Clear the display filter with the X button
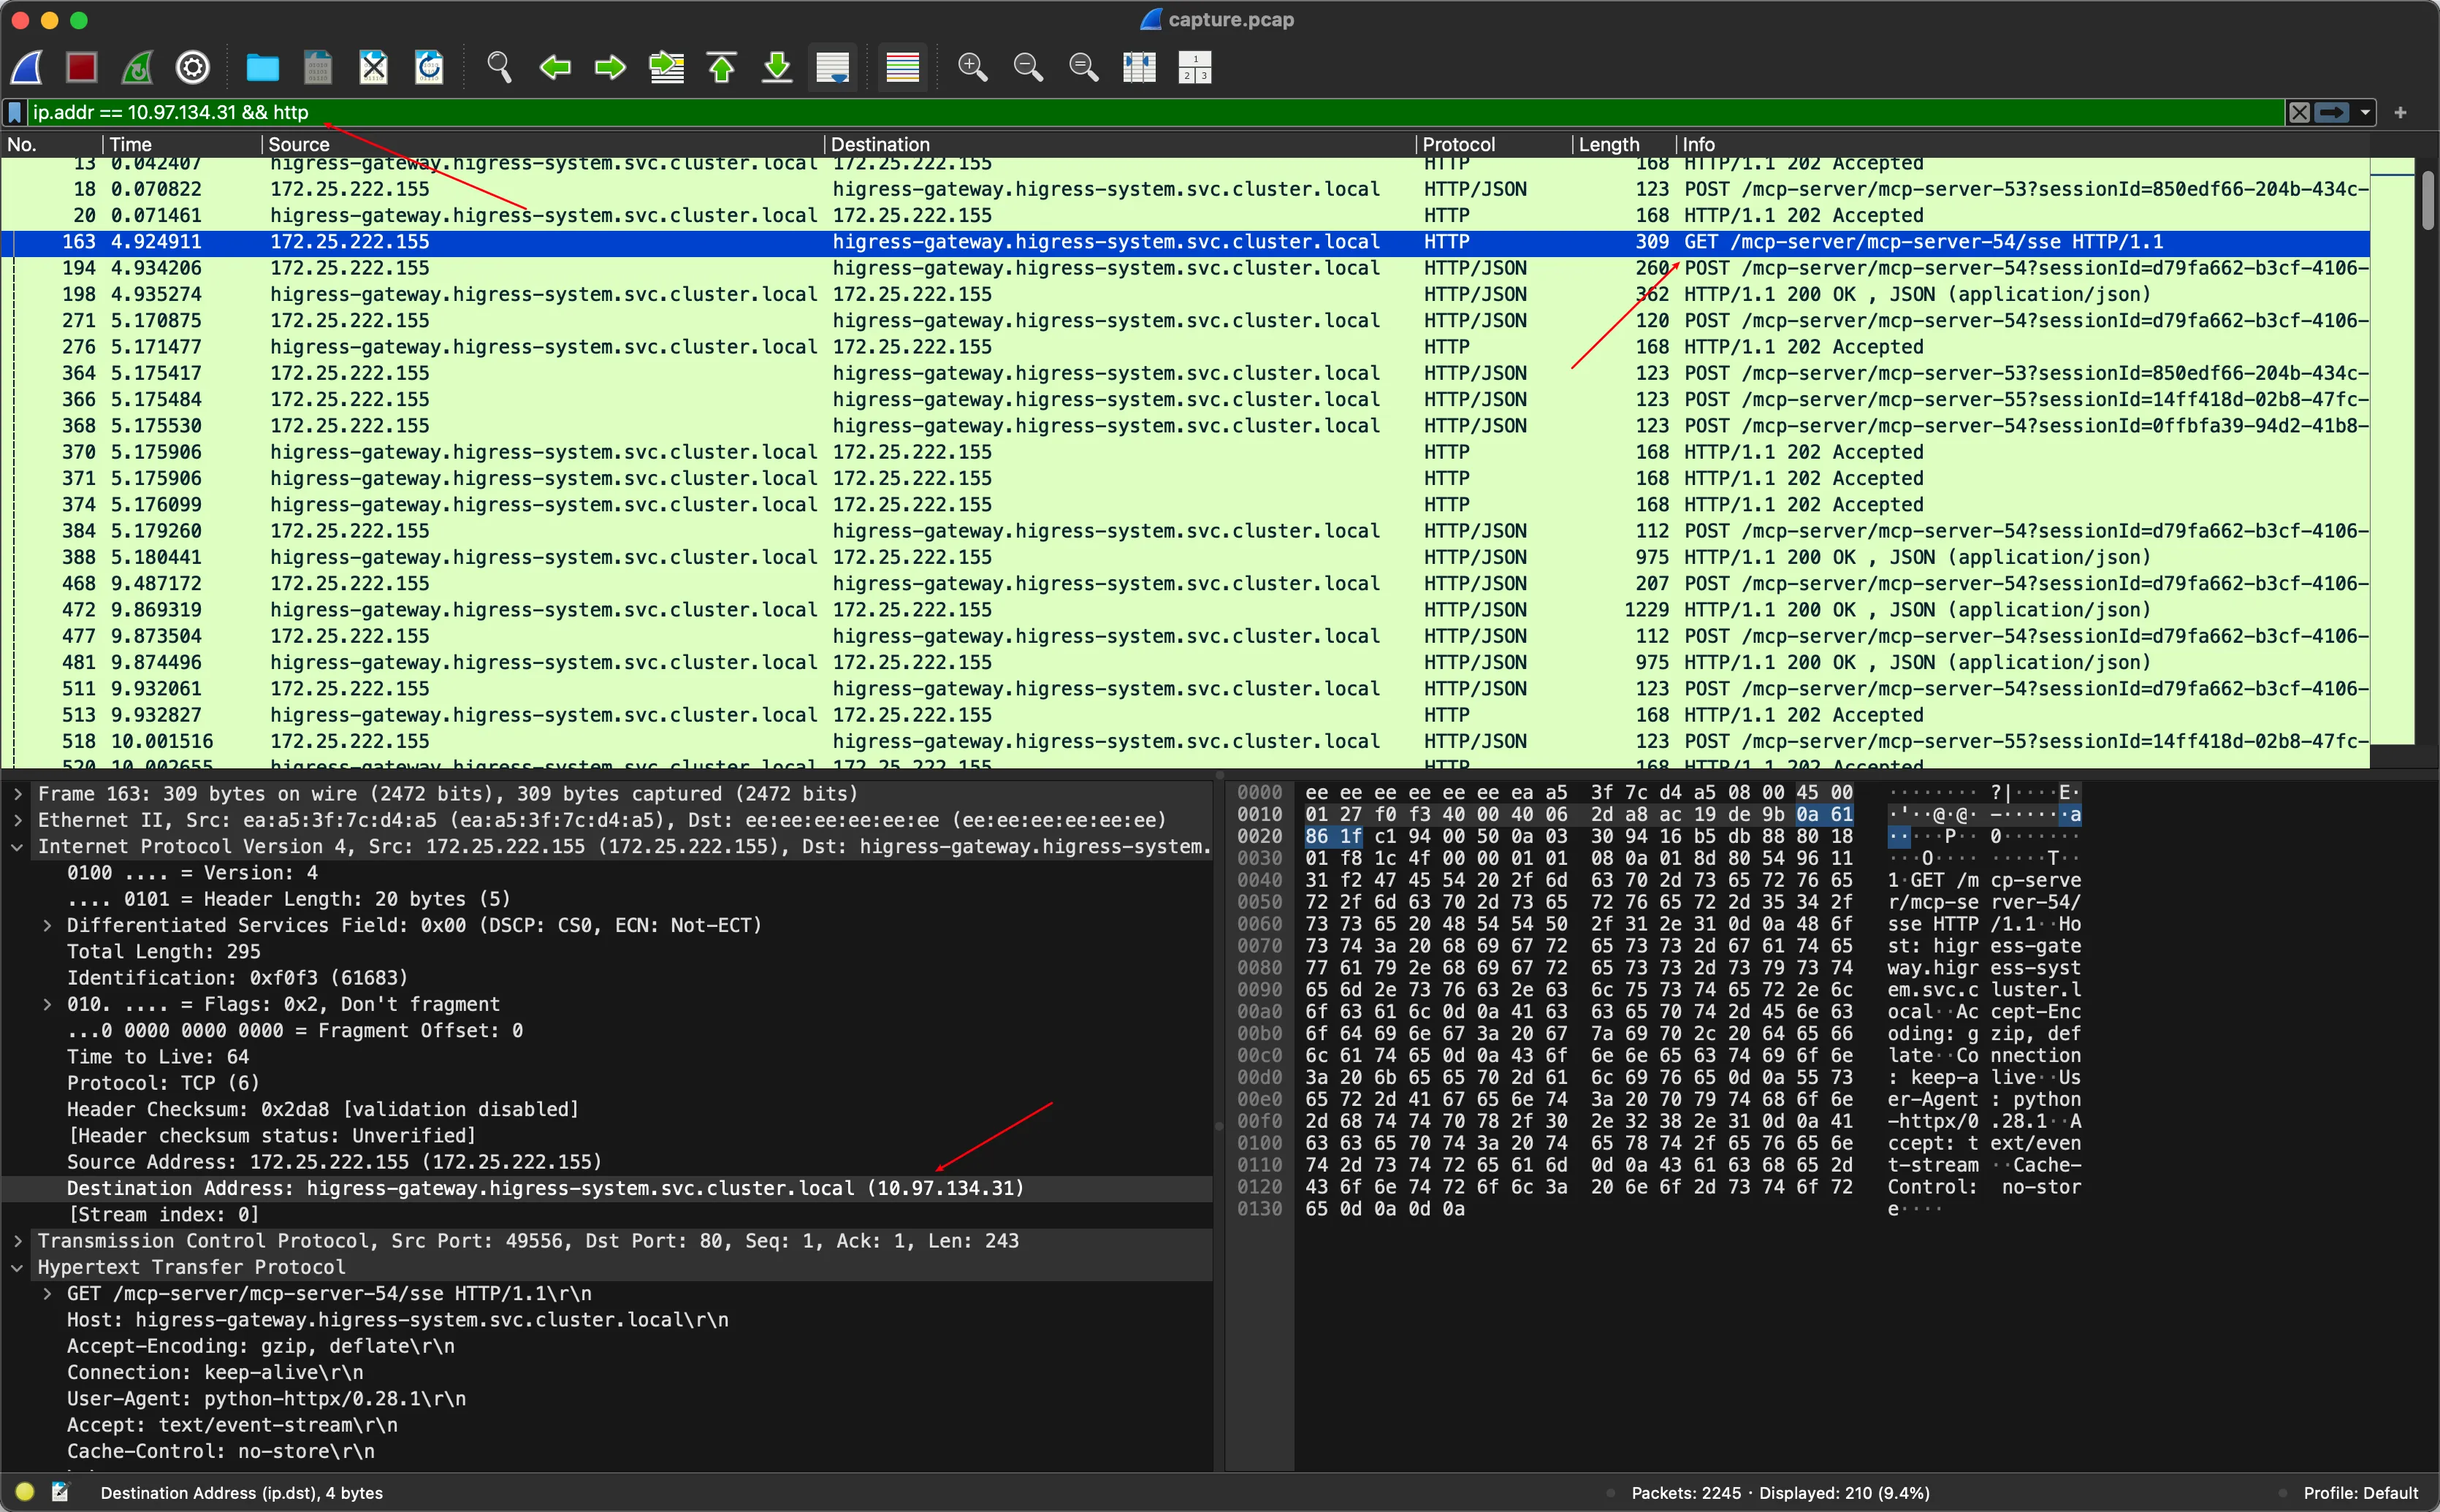 click(2299, 113)
